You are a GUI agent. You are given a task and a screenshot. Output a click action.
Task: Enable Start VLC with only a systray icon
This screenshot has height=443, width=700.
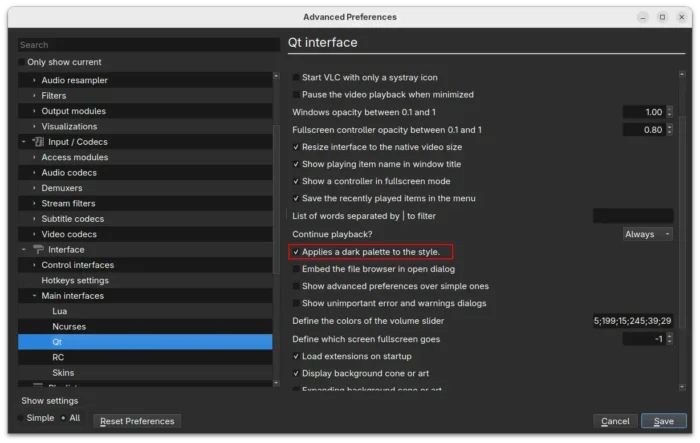tap(296, 78)
